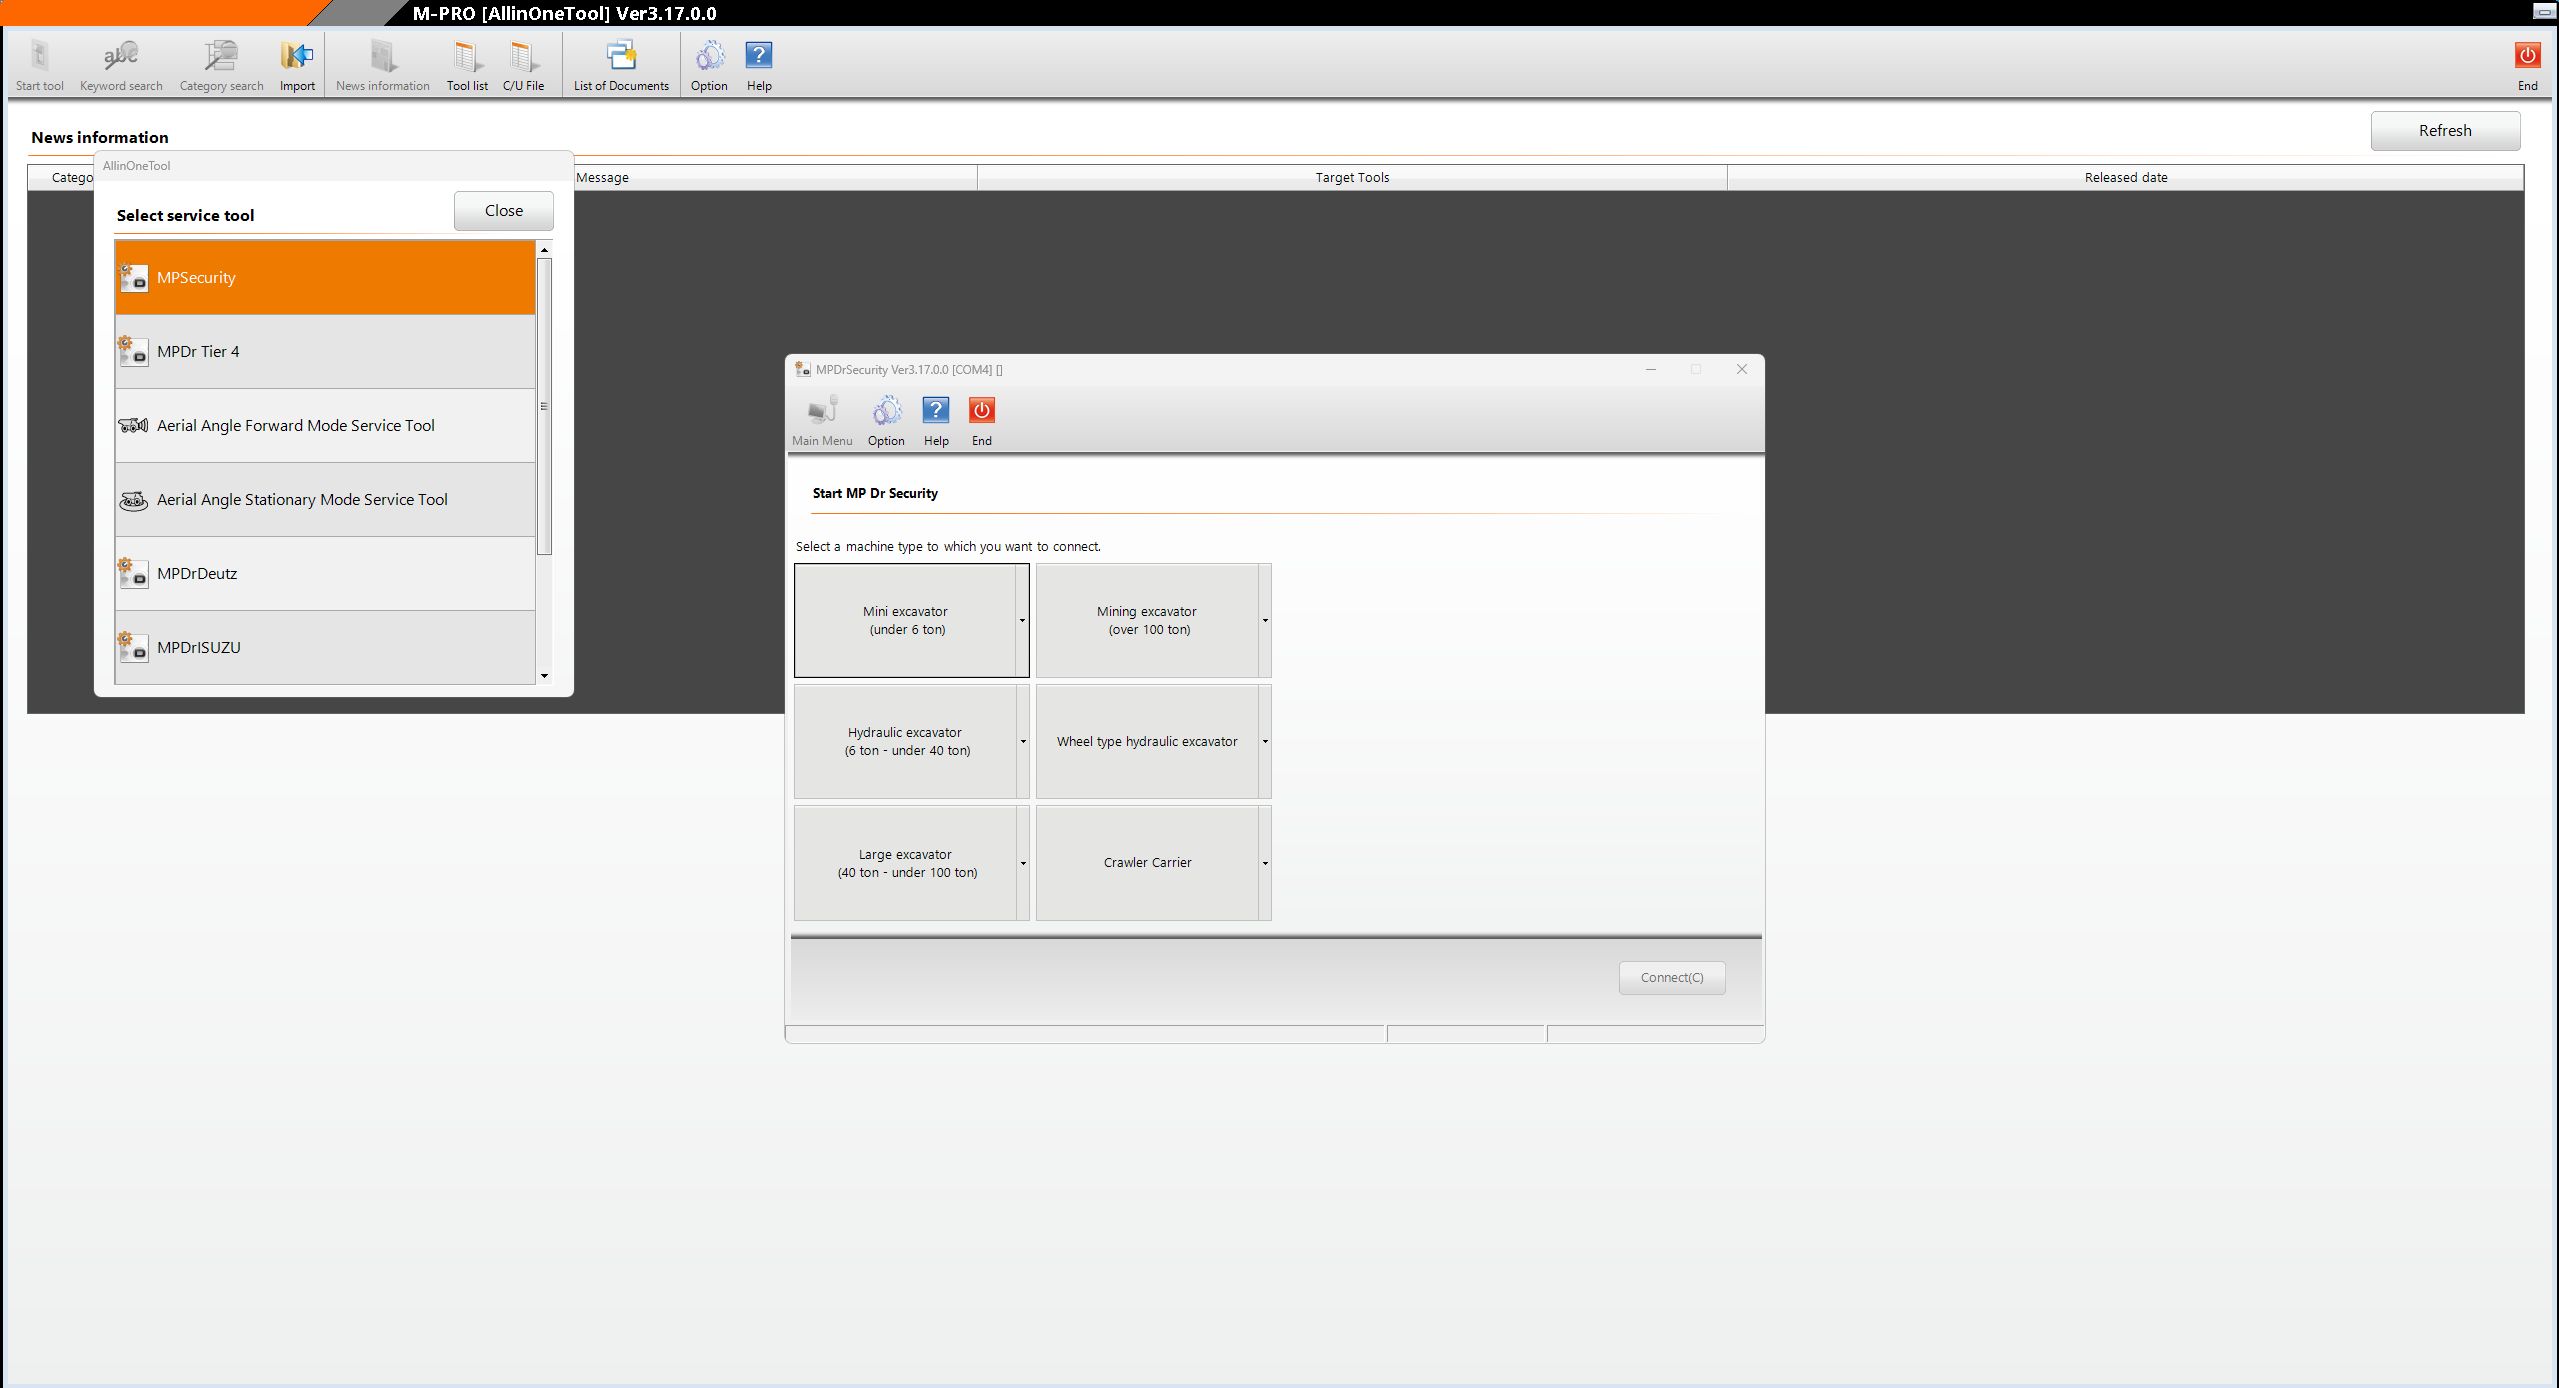Click the C/U File toolbar icon
Image resolution: width=2559 pixels, height=1388 pixels.
[x=523, y=66]
